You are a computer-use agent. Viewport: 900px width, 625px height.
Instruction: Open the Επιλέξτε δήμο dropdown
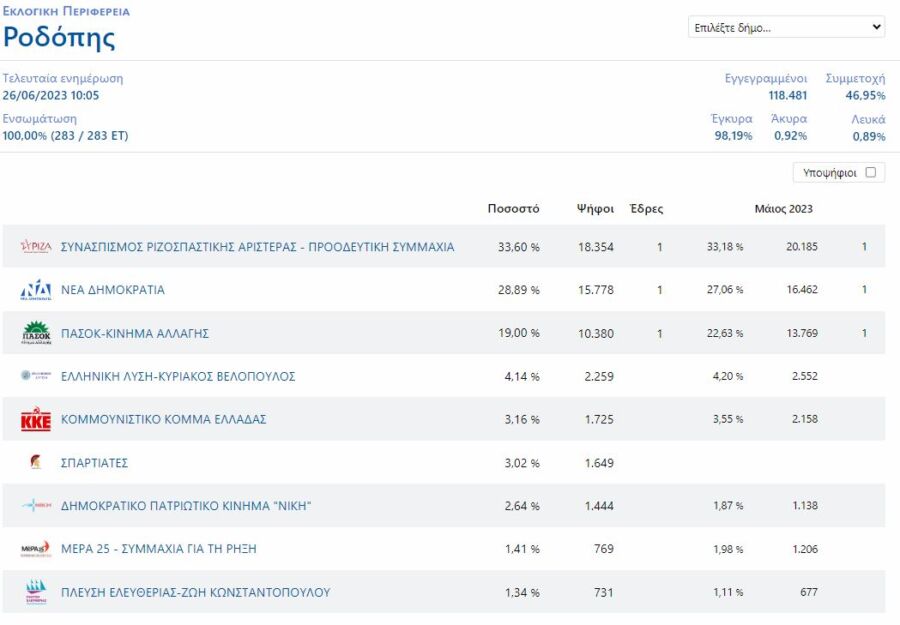(x=787, y=27)
